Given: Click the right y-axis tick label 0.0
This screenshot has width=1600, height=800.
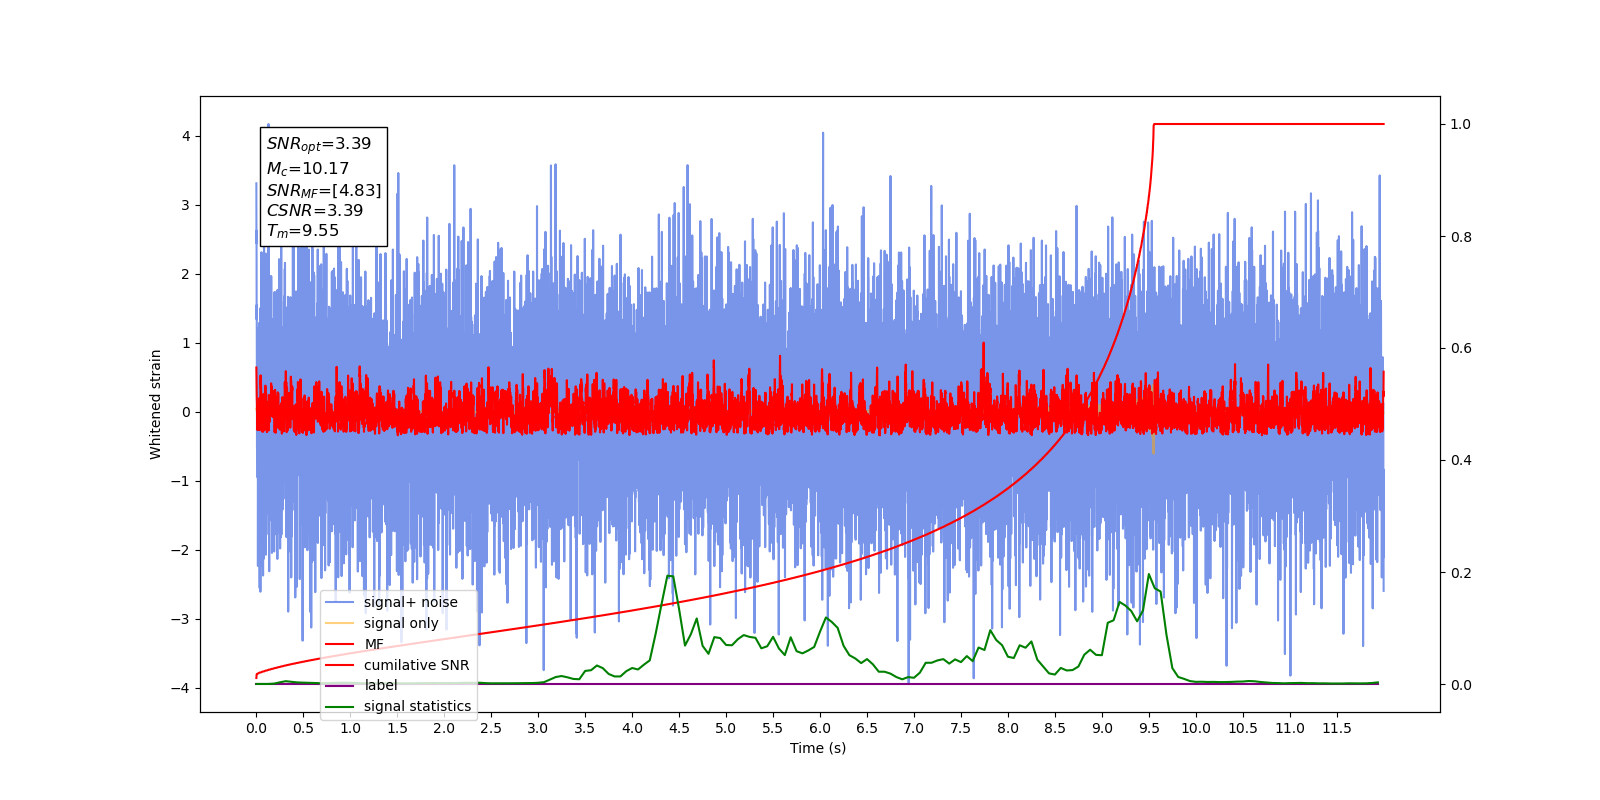Looking at the screenshot, I should click(x=1461, y=685).
